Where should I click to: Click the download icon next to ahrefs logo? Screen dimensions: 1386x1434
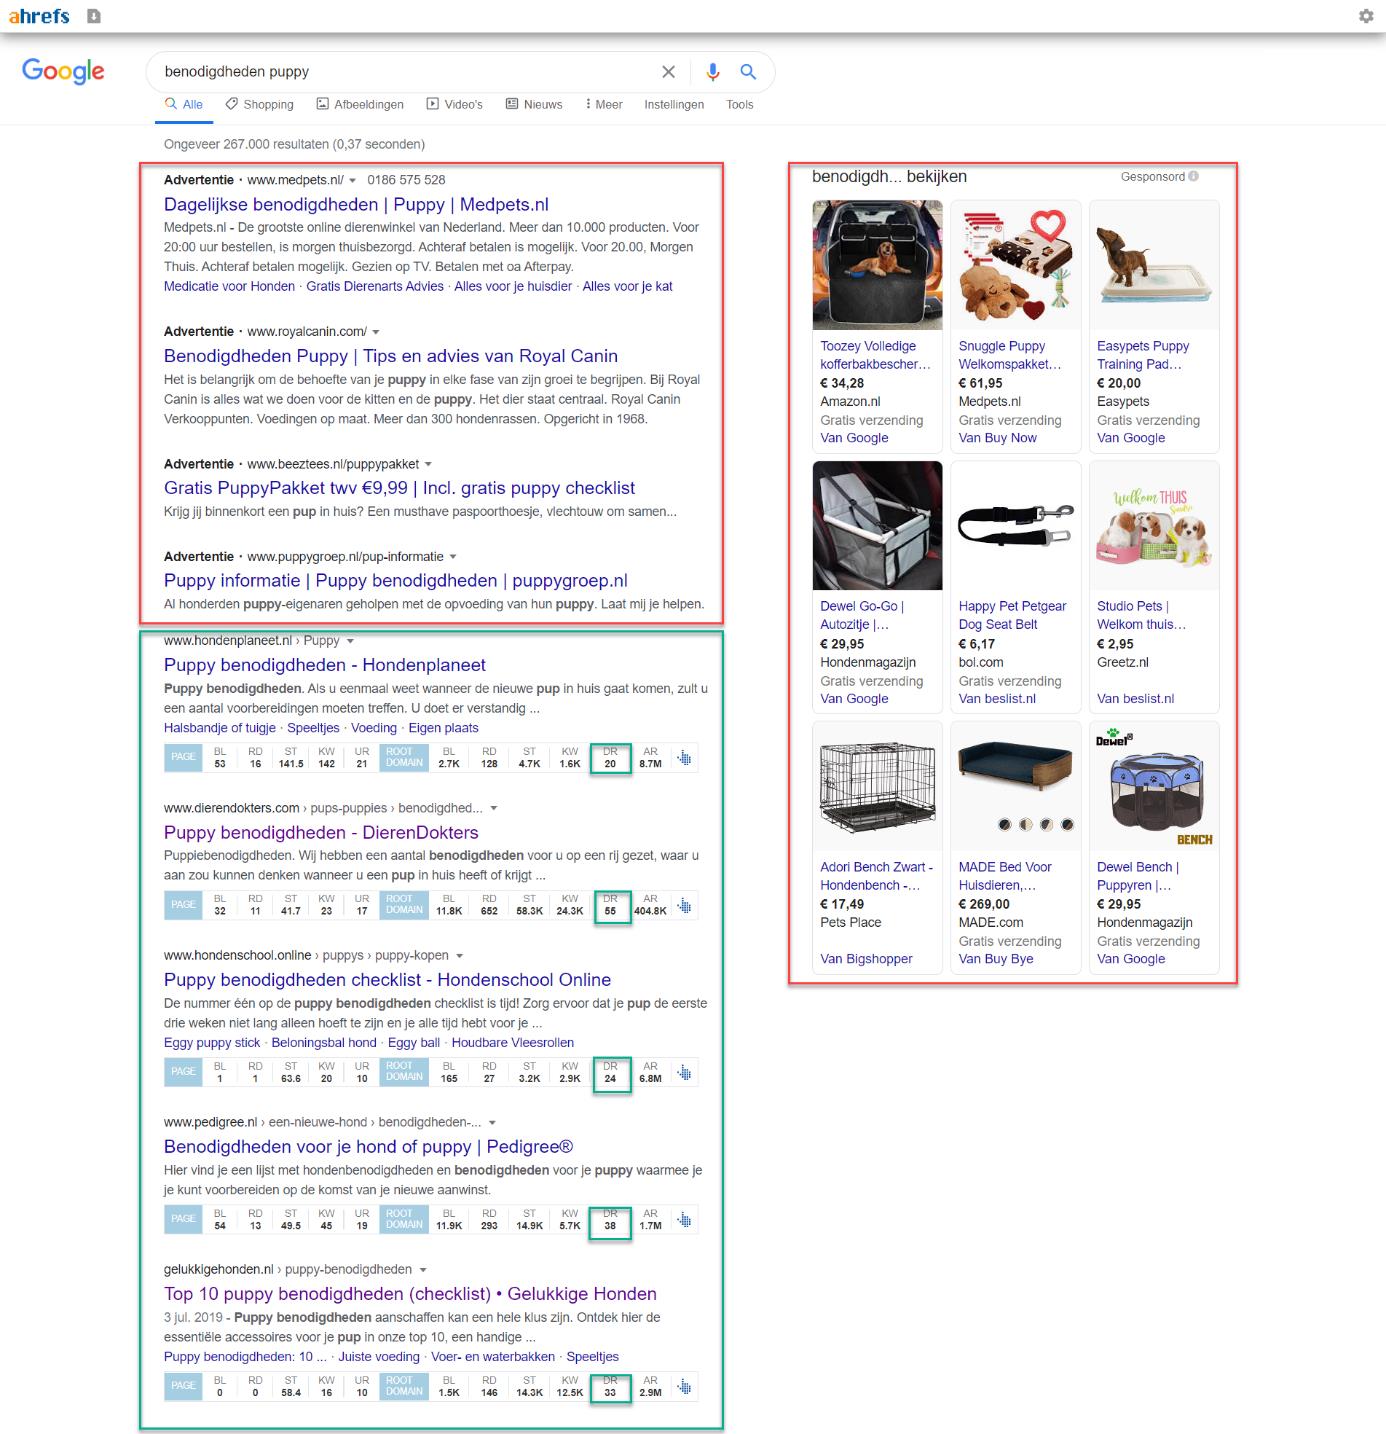(x=94, y=16)
